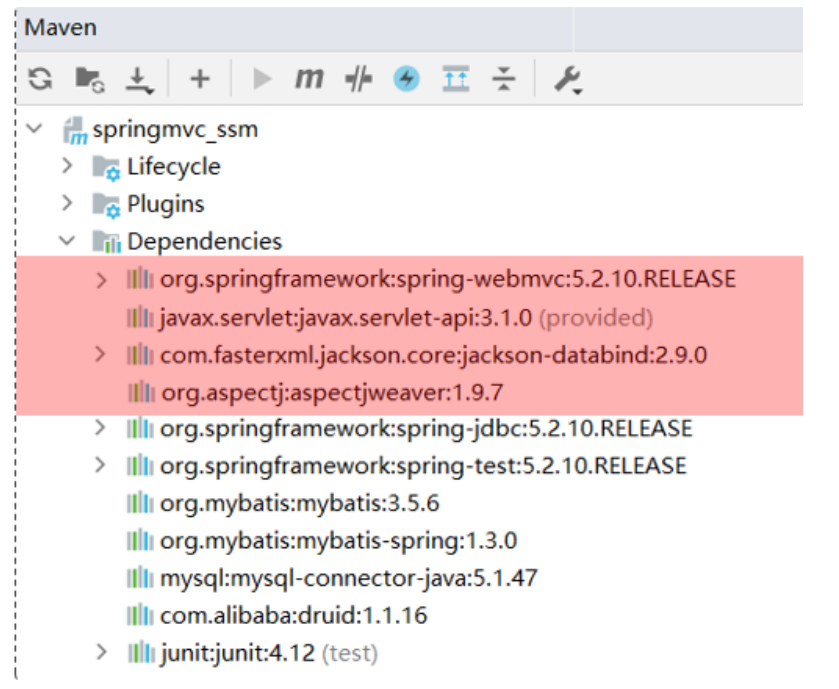
Task: Click the Maven panel title
Action: point(60,28)
